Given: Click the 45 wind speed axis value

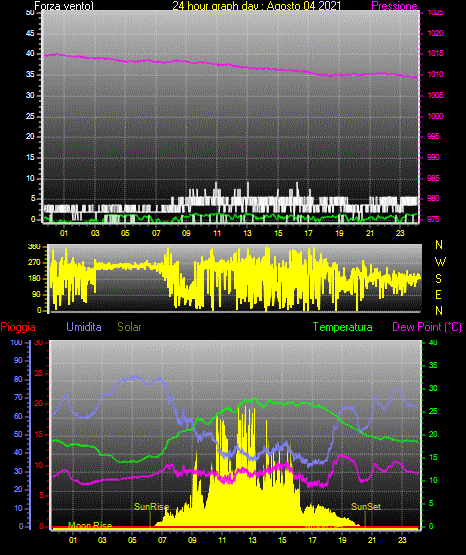Looking at the screenshot, I should coord(30,33).
